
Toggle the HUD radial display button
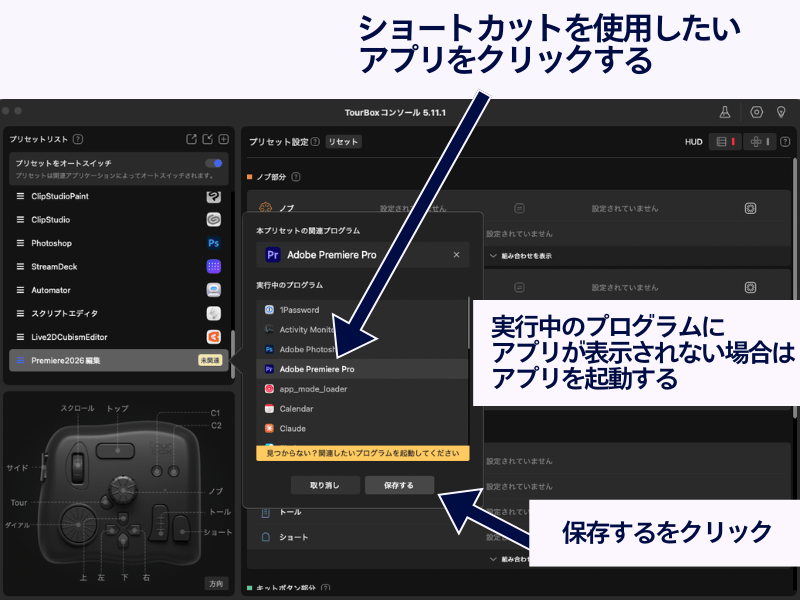(x=760, y=142)
